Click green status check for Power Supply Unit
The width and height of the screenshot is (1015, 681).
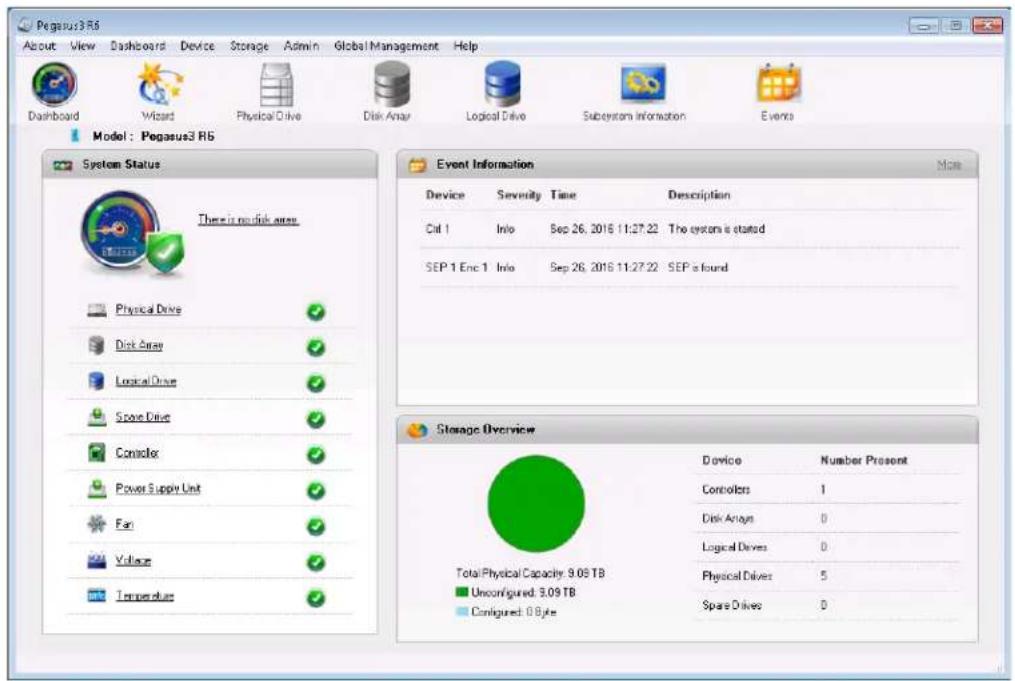316,491
